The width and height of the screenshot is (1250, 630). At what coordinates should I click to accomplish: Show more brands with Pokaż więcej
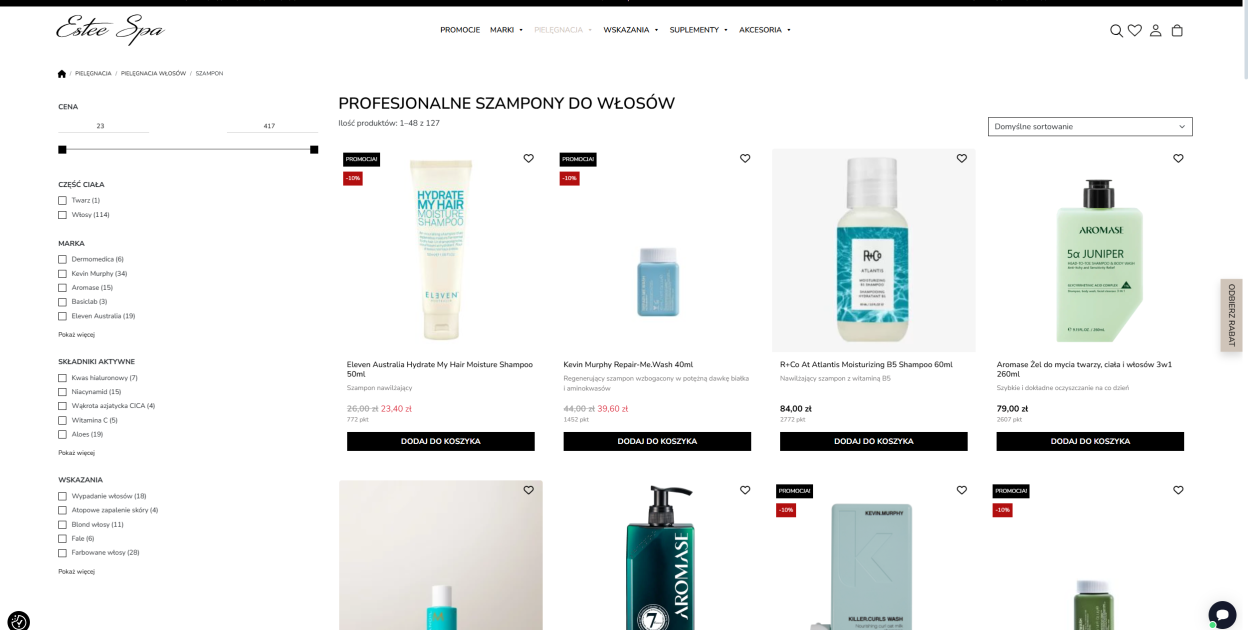(76, 335)
